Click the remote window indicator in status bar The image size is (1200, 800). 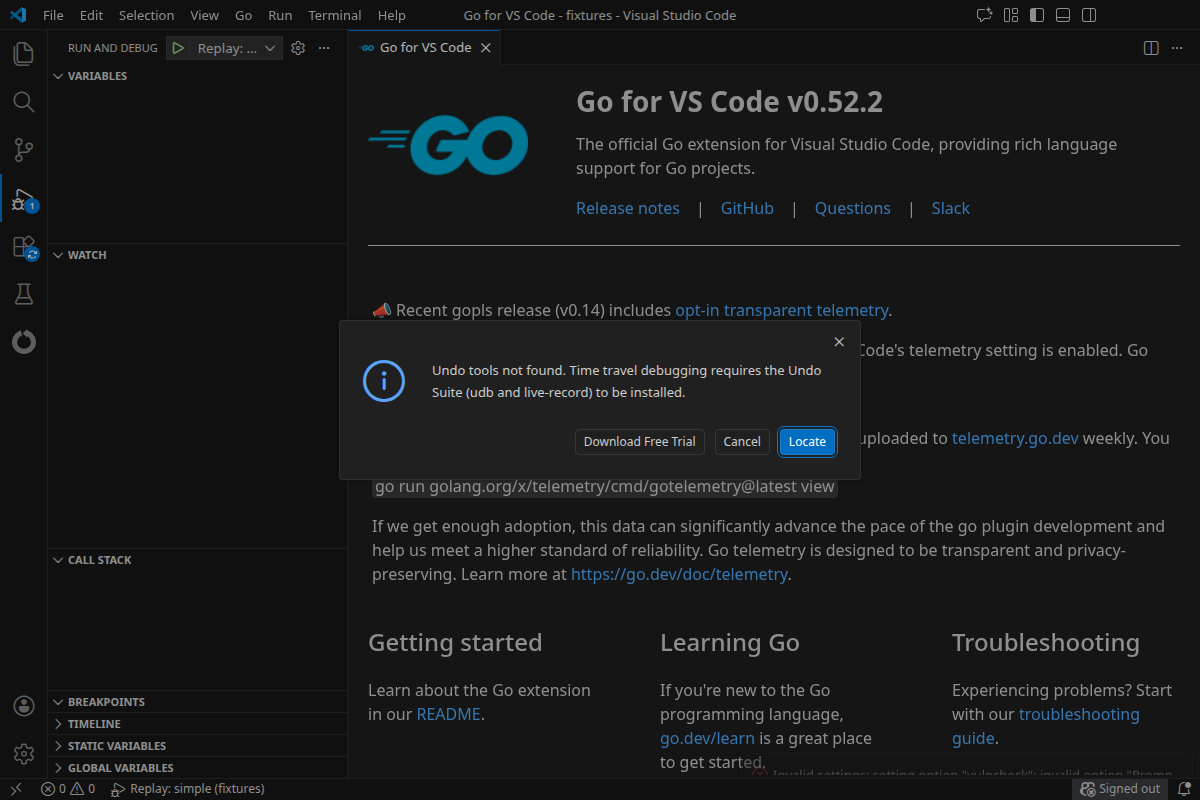pos(16,789)
